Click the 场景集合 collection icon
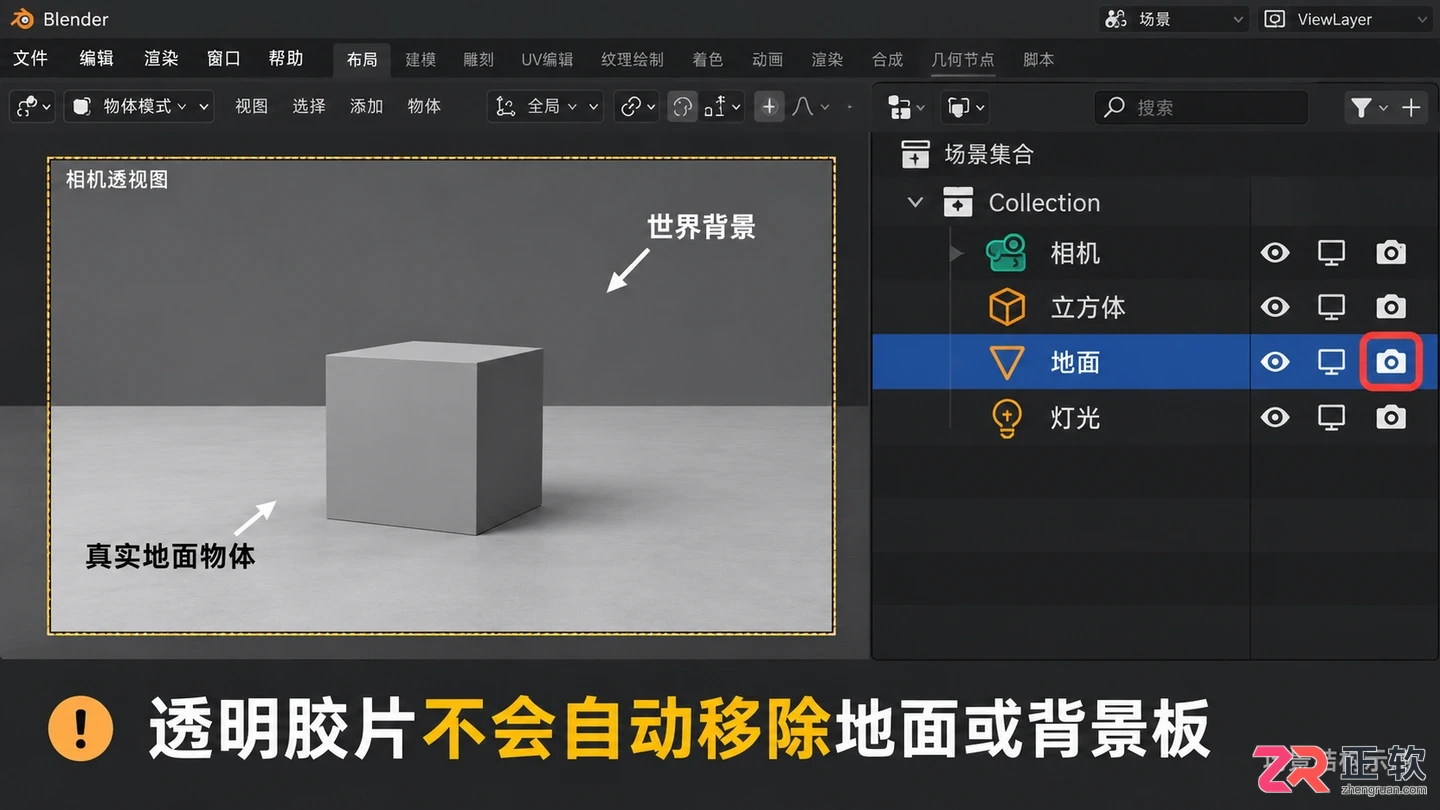 click(x=915, y=154)
